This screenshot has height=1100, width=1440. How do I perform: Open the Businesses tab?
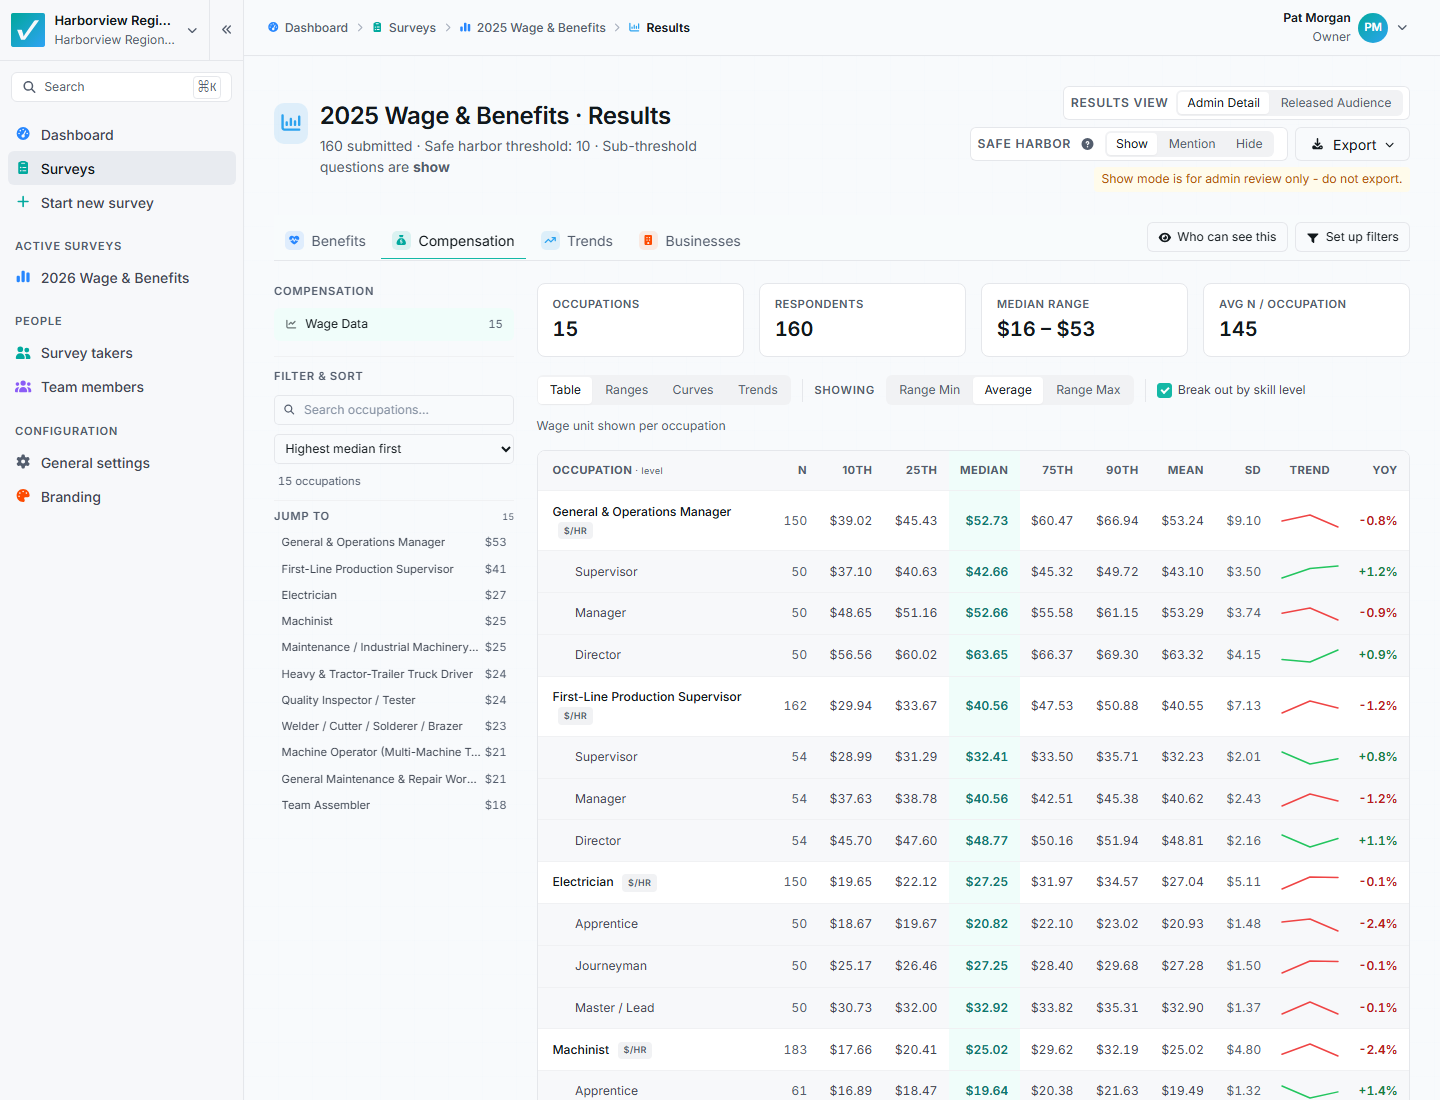pyautogui.click(x=691, y=241)
